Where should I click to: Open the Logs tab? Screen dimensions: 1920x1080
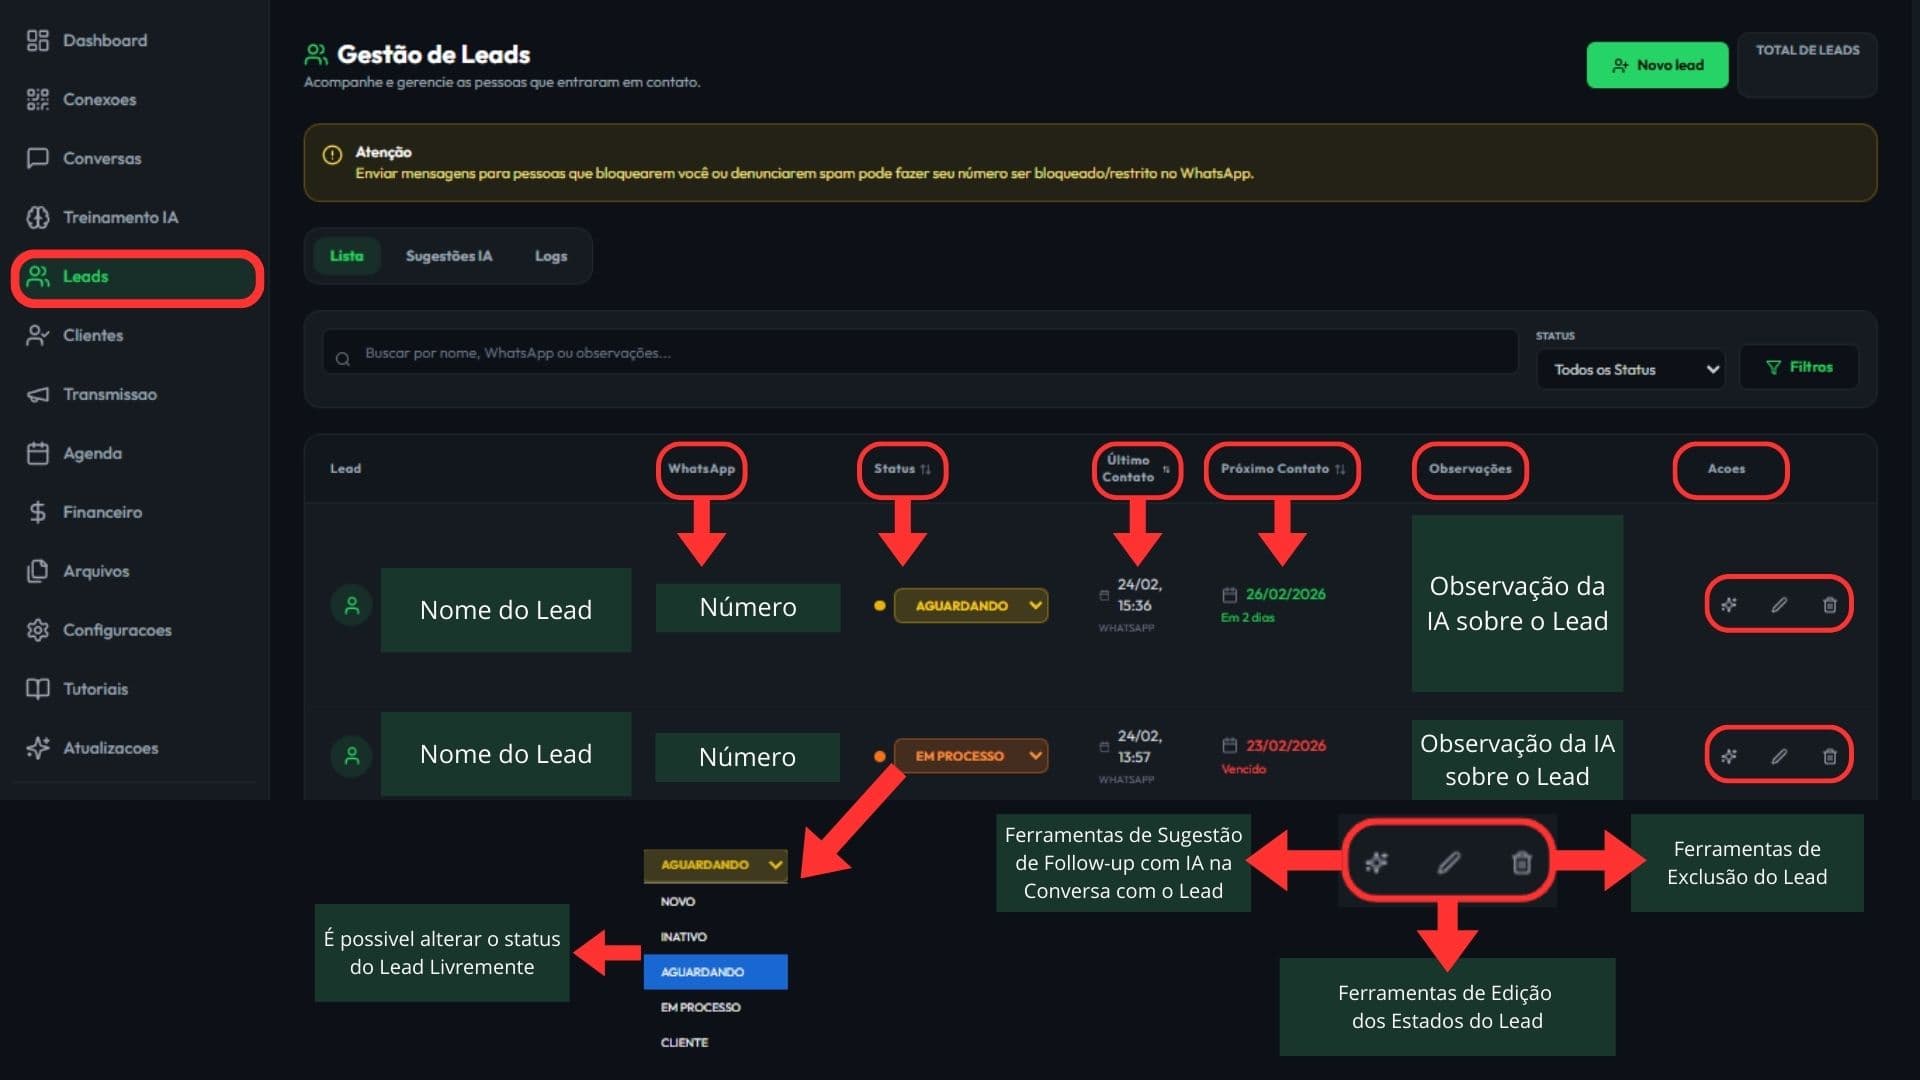(551, 256)
